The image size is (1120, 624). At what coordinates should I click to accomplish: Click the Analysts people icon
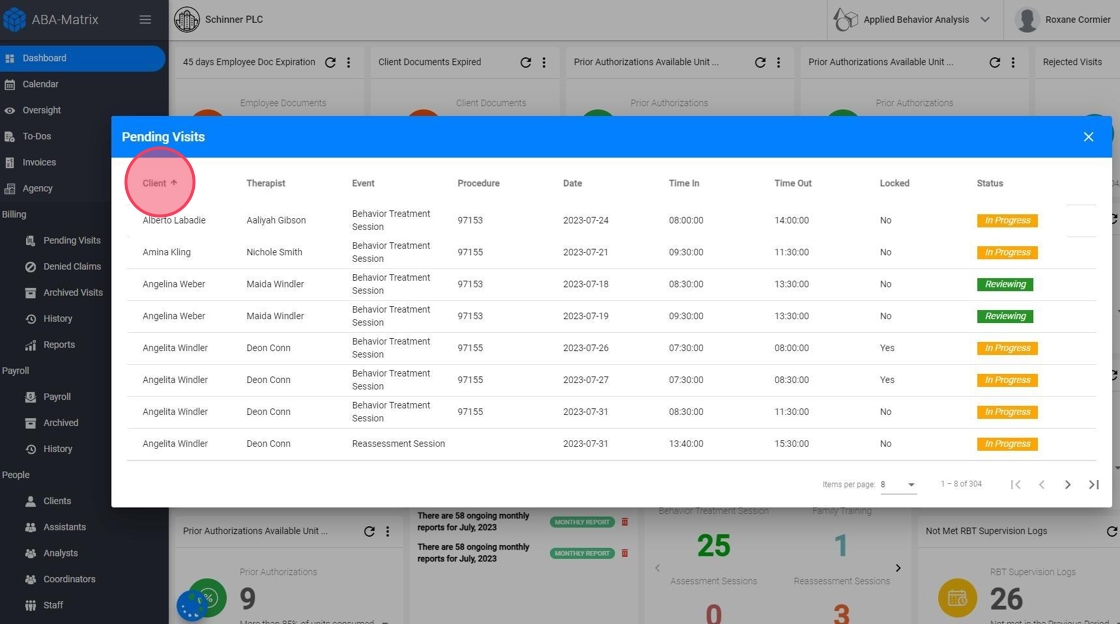coord(30,553)
